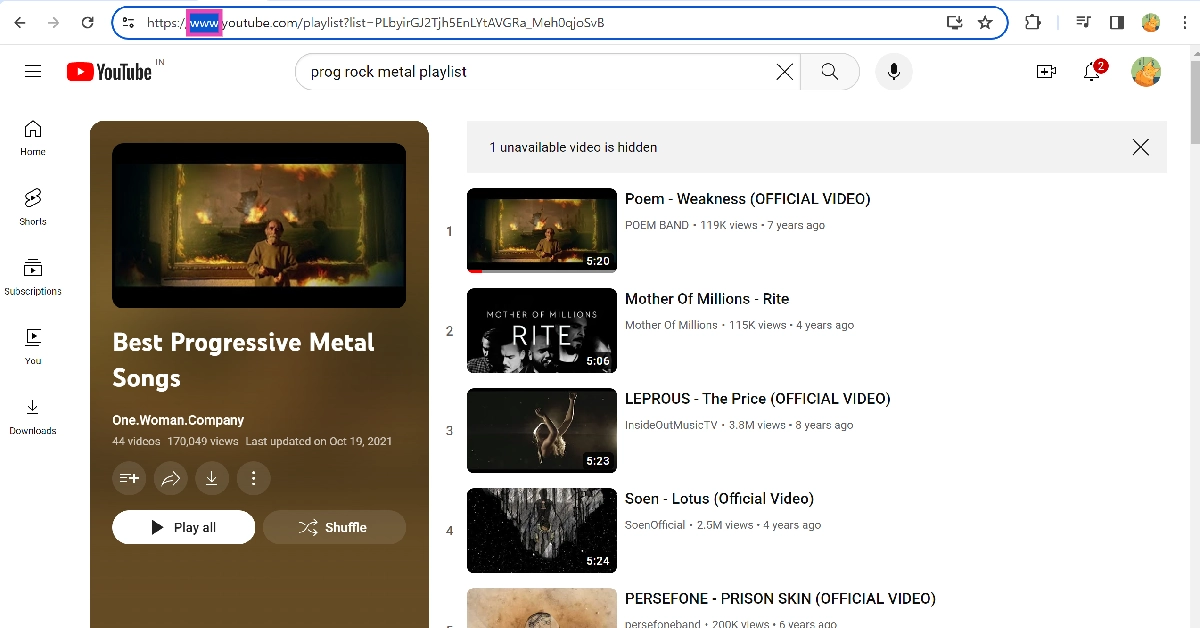
Task: Open the YouTube account avatar menu
Action: pyautogui.click(x=1146, y=71)
